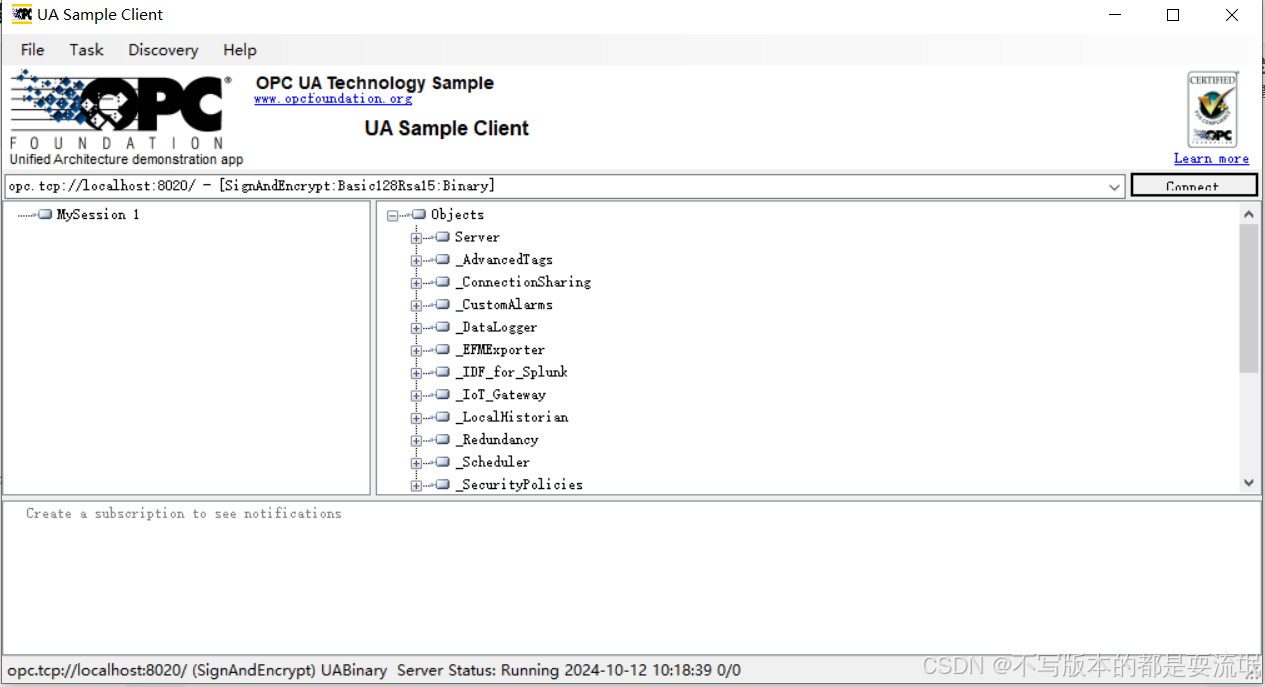The image size is (1265, 687).
Task: Select the _SecurityPolicies label
Action: pos(519,485)
